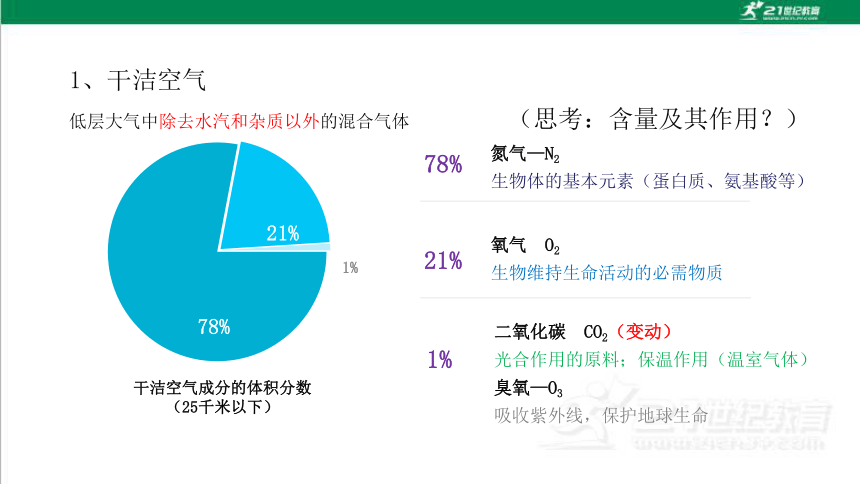Click the red (变动) text
The width and height of the screenshot is (860, 484).
644,331
